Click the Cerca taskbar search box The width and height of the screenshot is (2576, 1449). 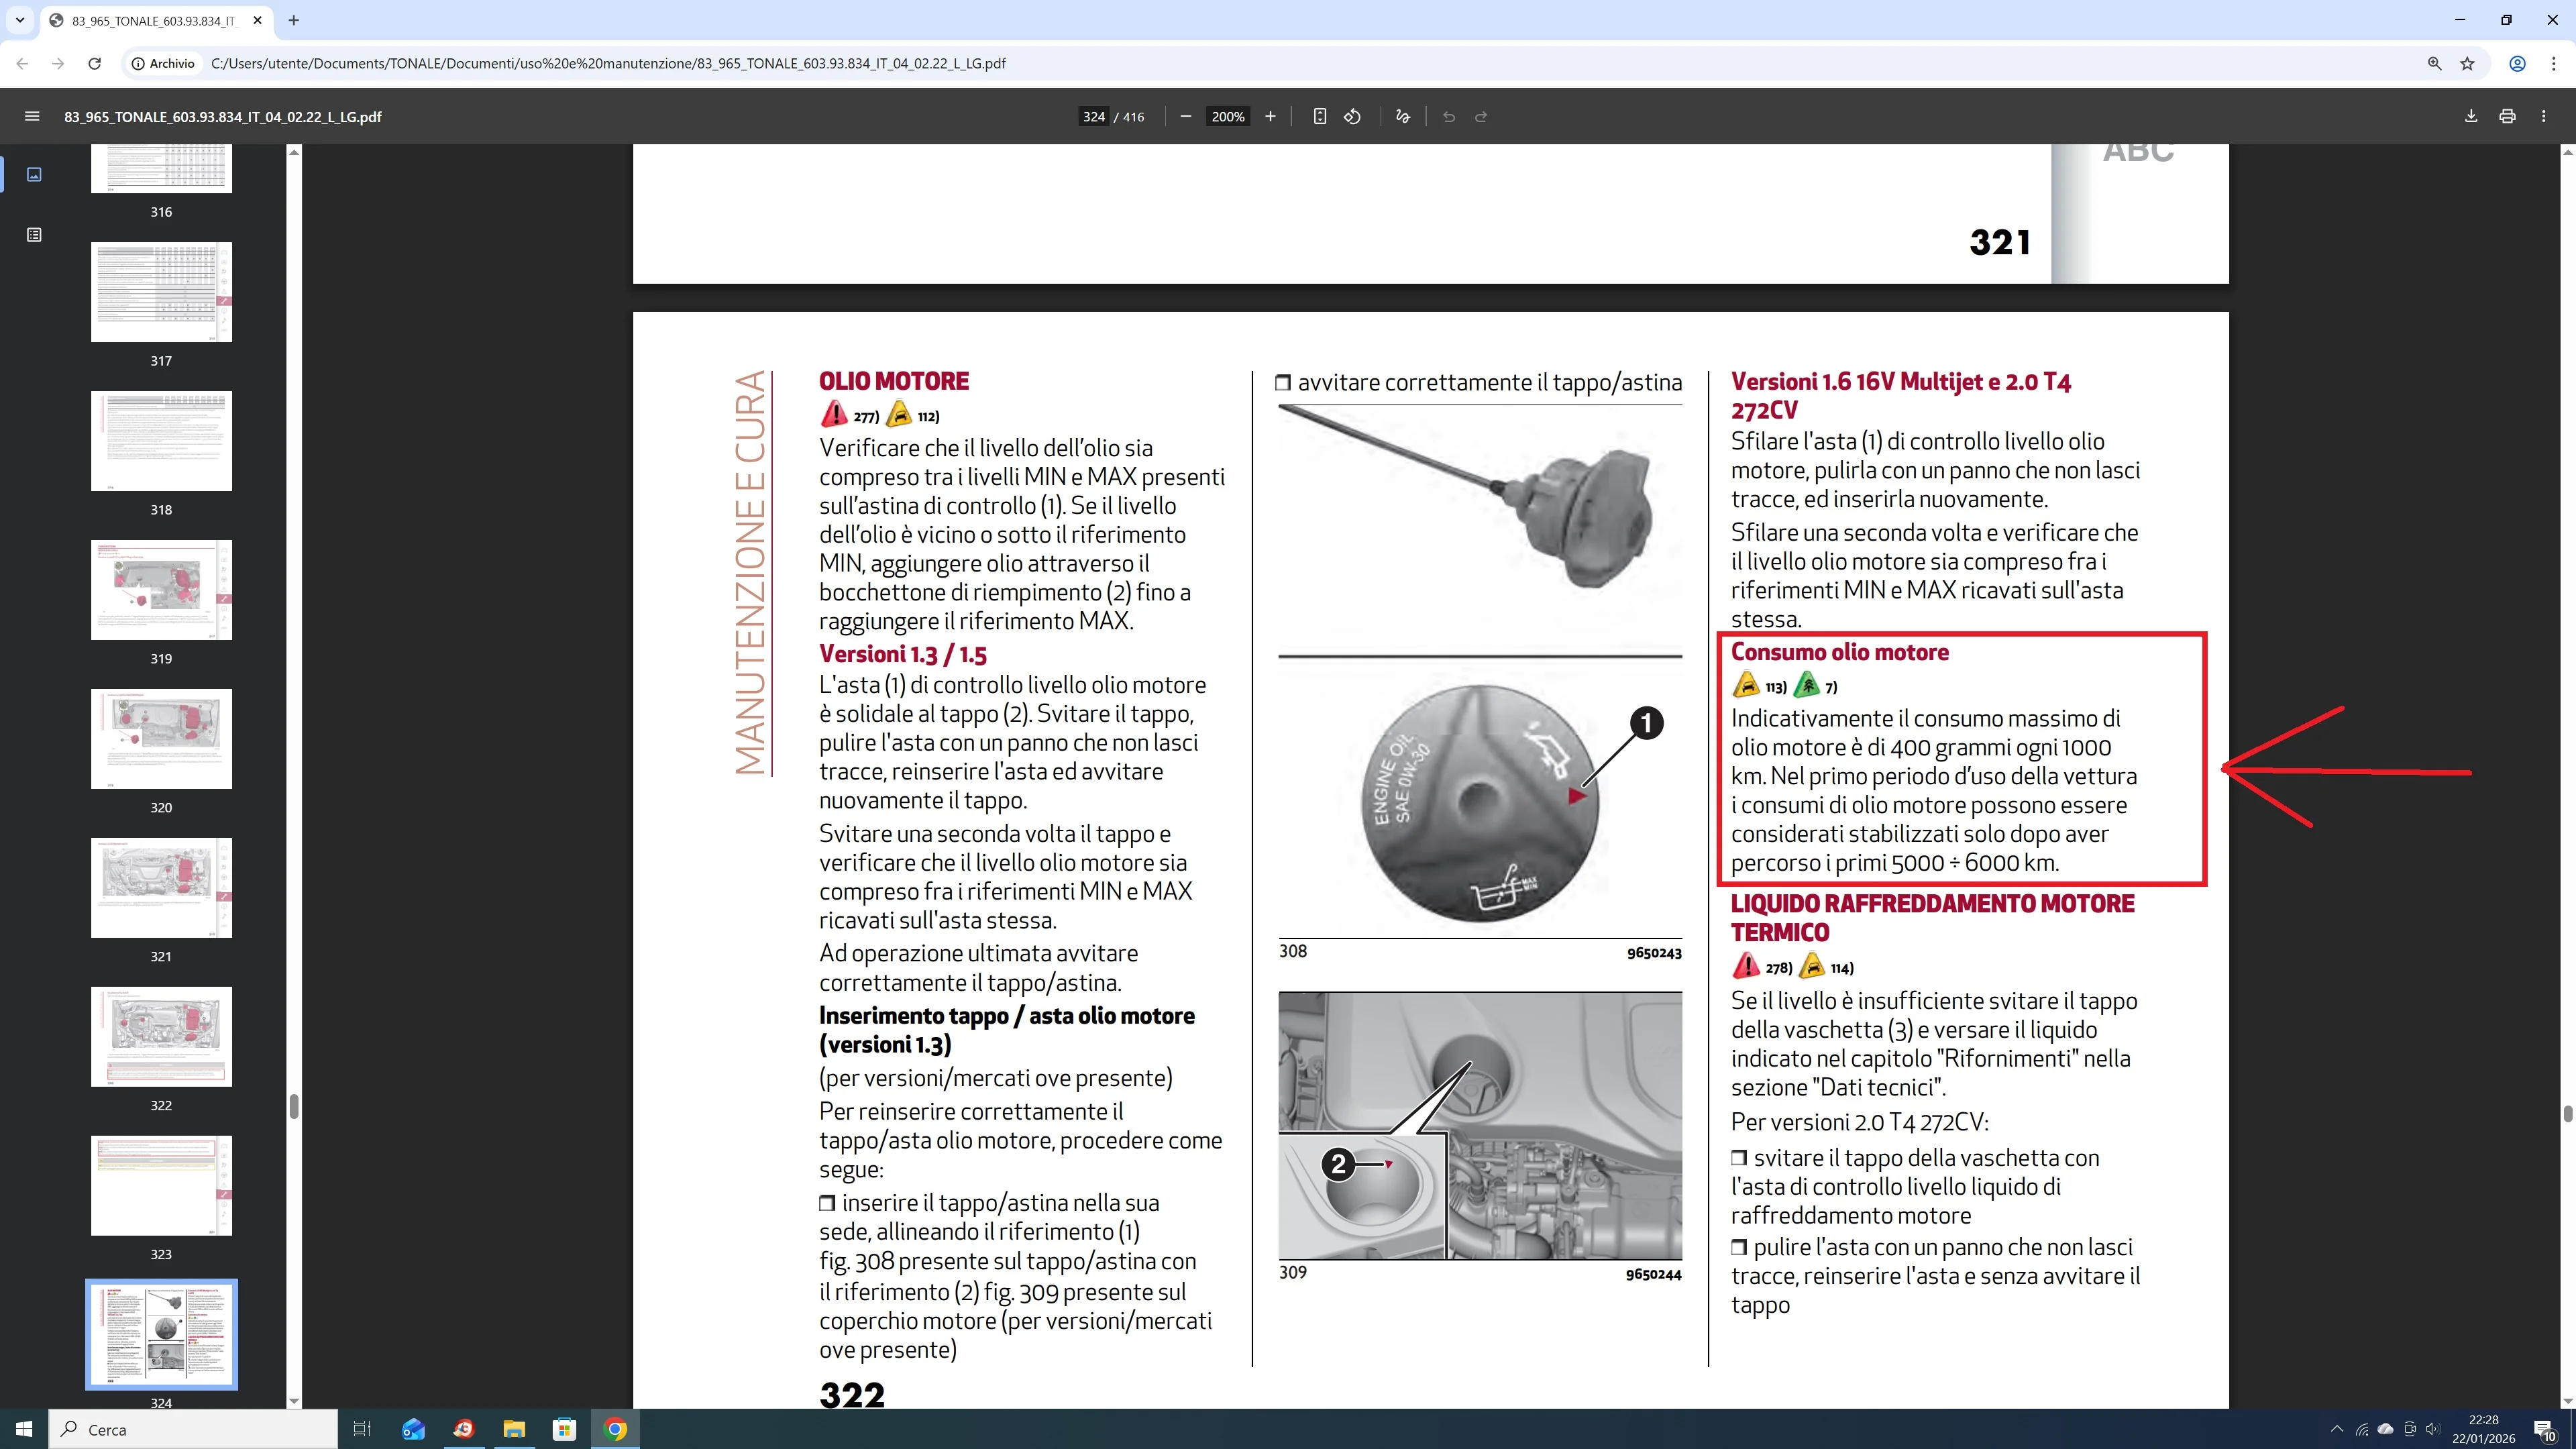194,1429
